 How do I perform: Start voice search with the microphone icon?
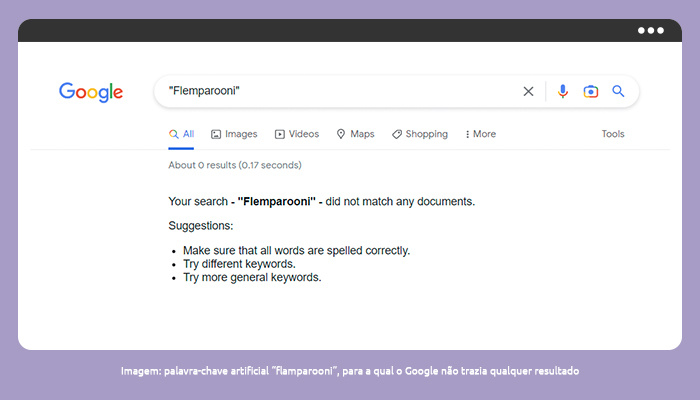(x=562, y=92)
